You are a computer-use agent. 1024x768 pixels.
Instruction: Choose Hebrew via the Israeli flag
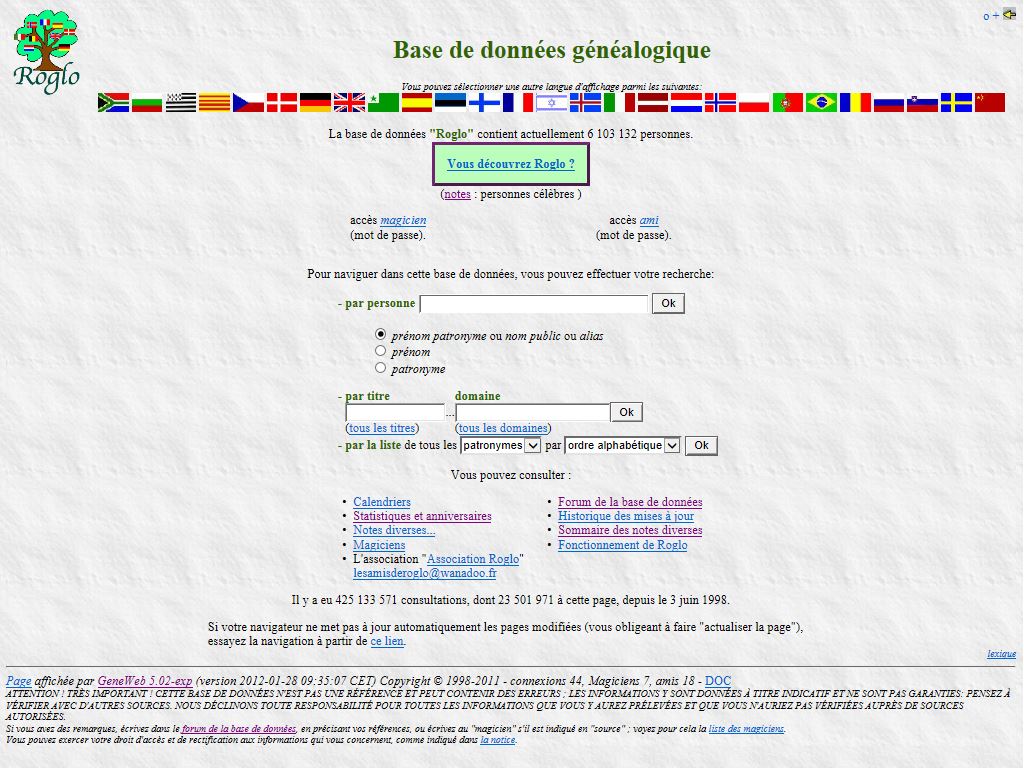(552, 103)
